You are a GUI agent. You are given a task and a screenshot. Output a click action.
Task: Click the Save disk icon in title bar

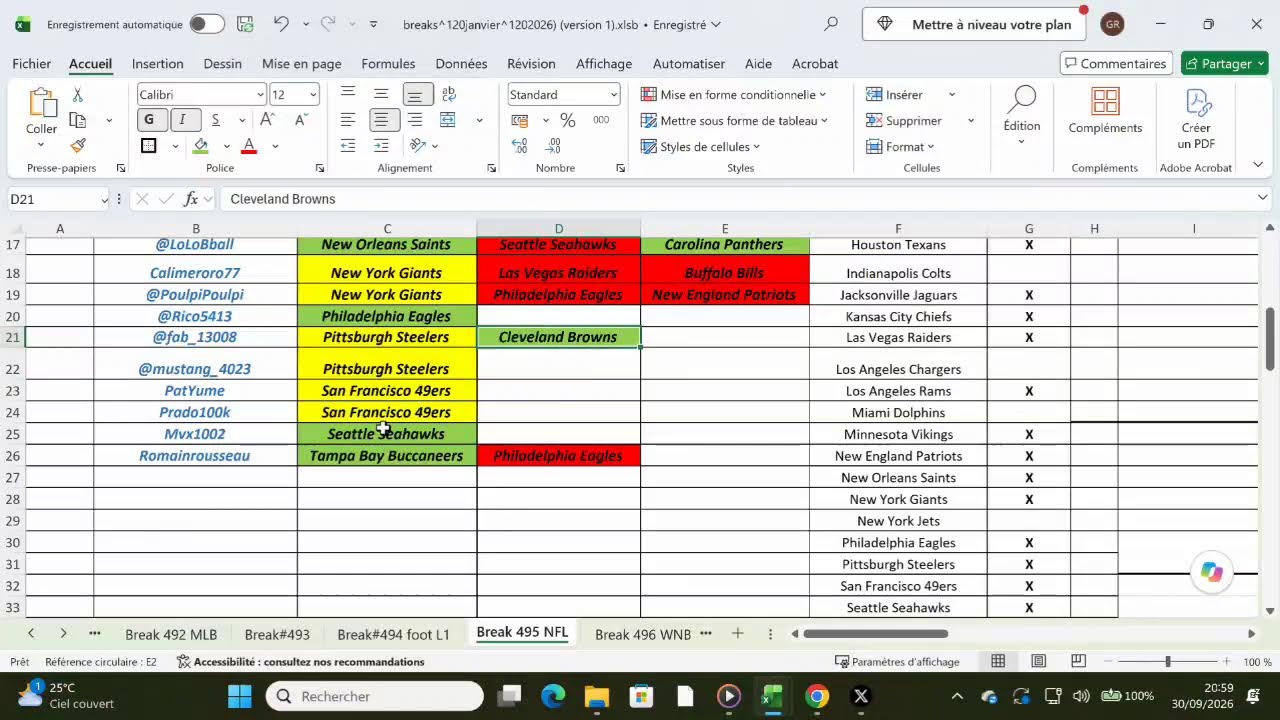click(245, 24)
